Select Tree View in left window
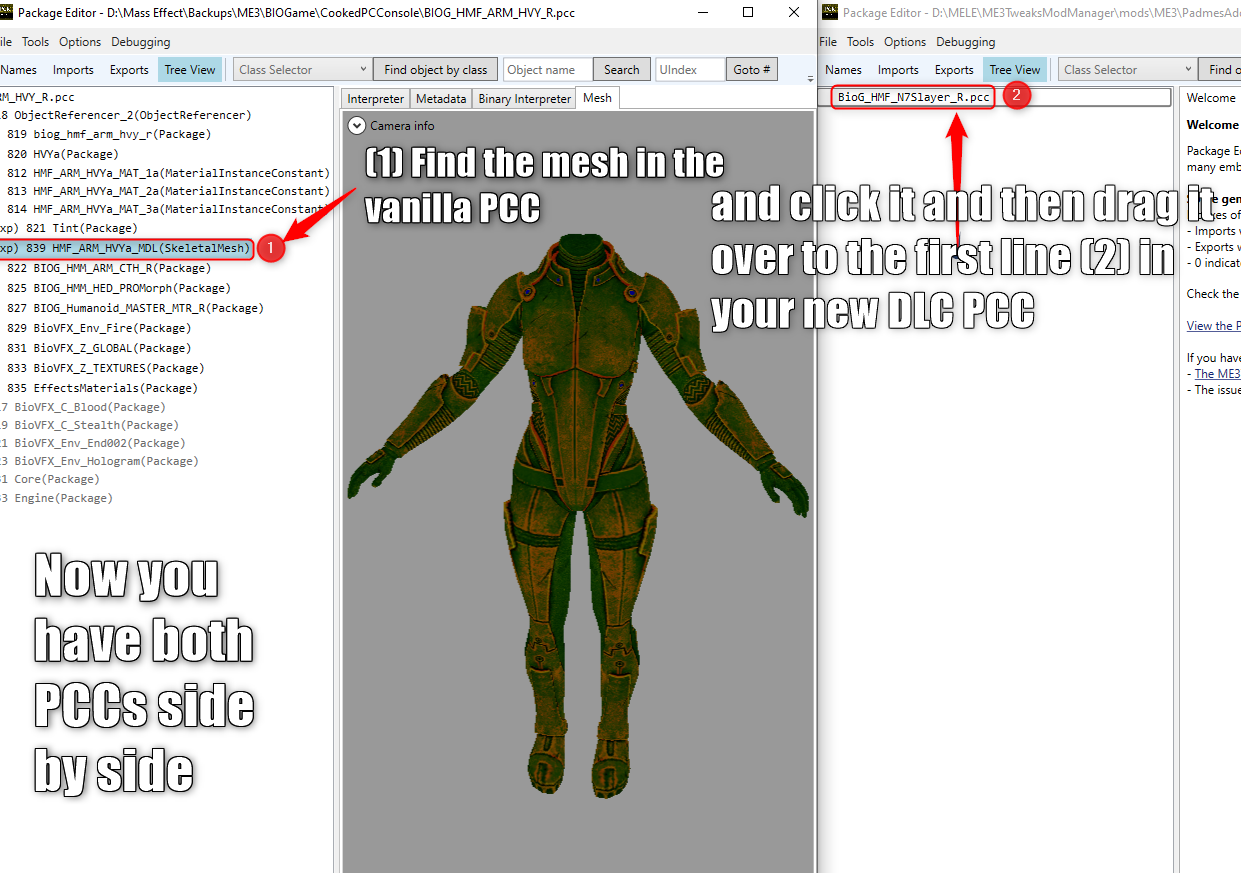This screenshot has width=1241, height=873. 190,70
